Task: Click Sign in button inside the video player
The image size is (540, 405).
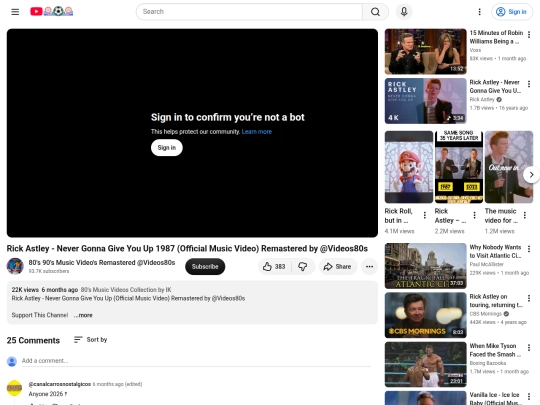Action: point(167,148)
